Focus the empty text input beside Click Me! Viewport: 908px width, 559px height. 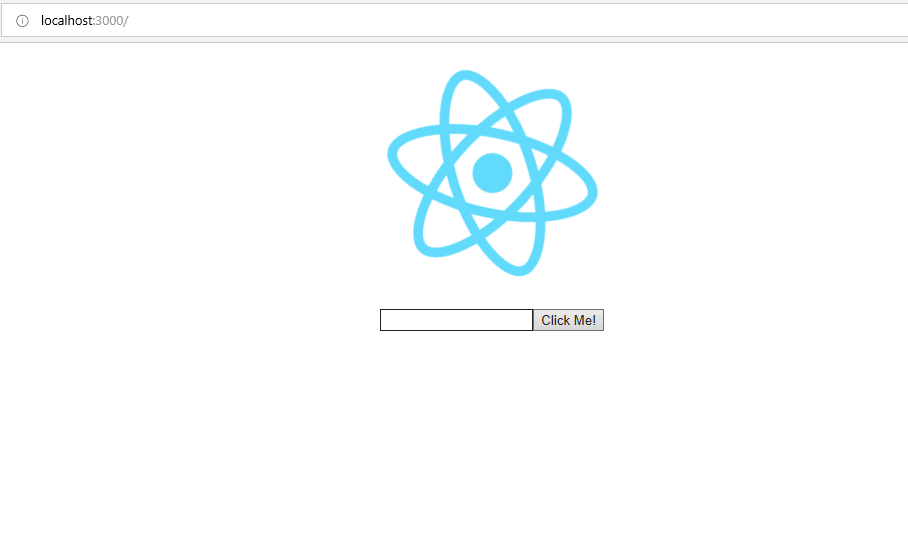coord(456,320)
